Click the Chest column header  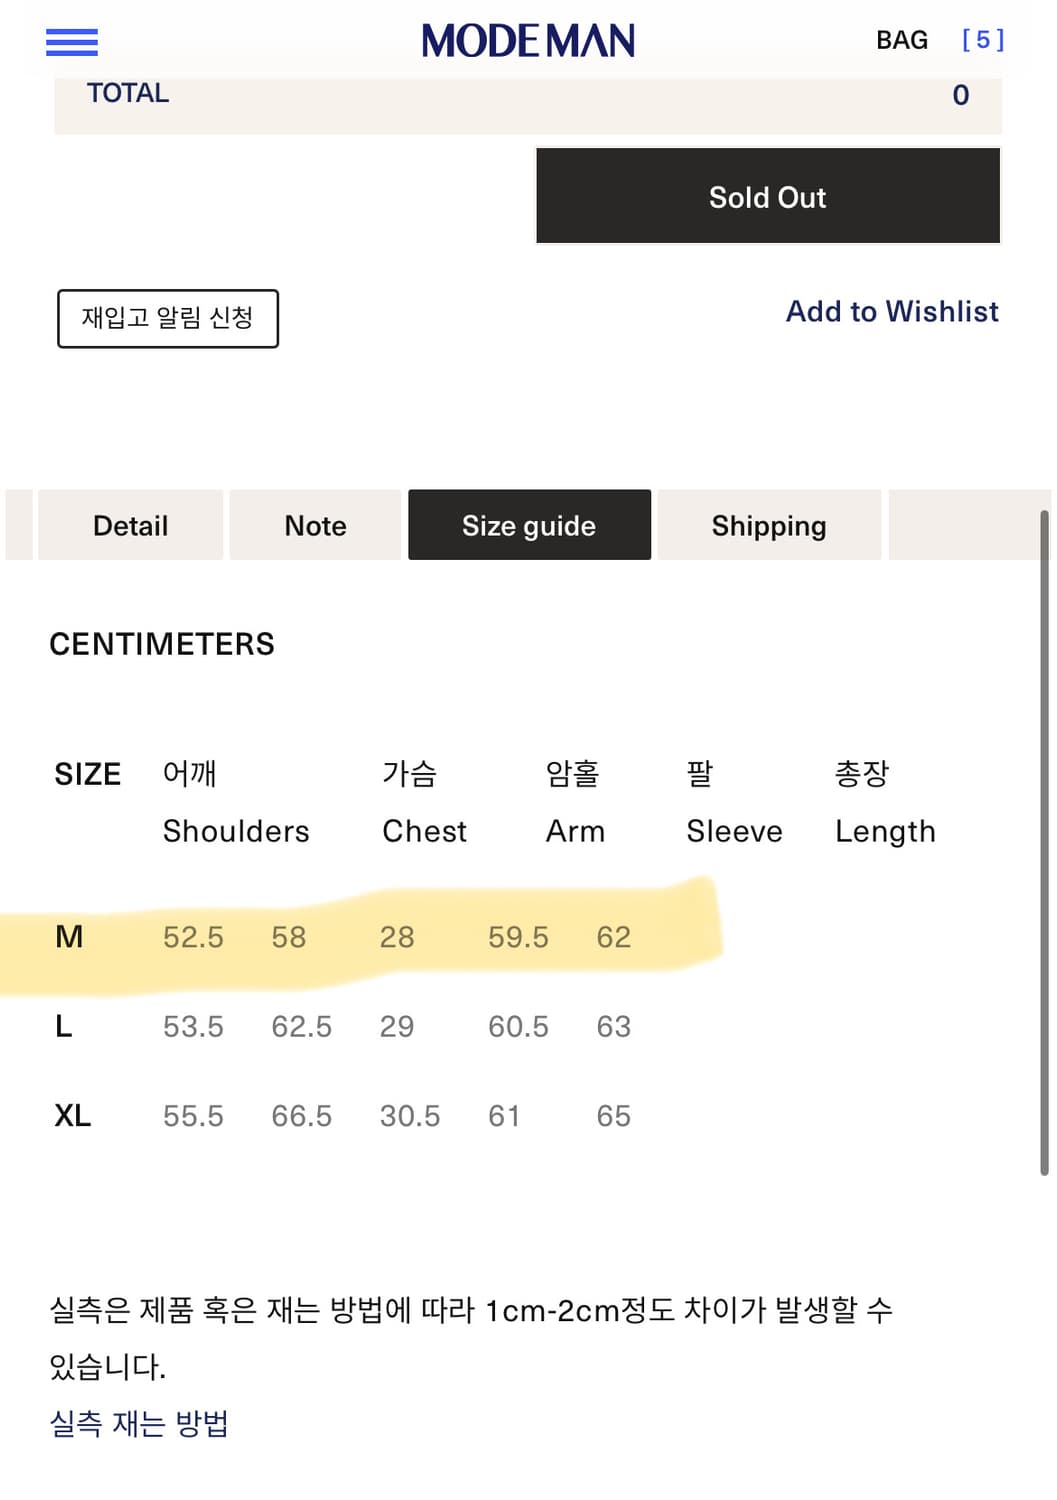click(424, 831)
